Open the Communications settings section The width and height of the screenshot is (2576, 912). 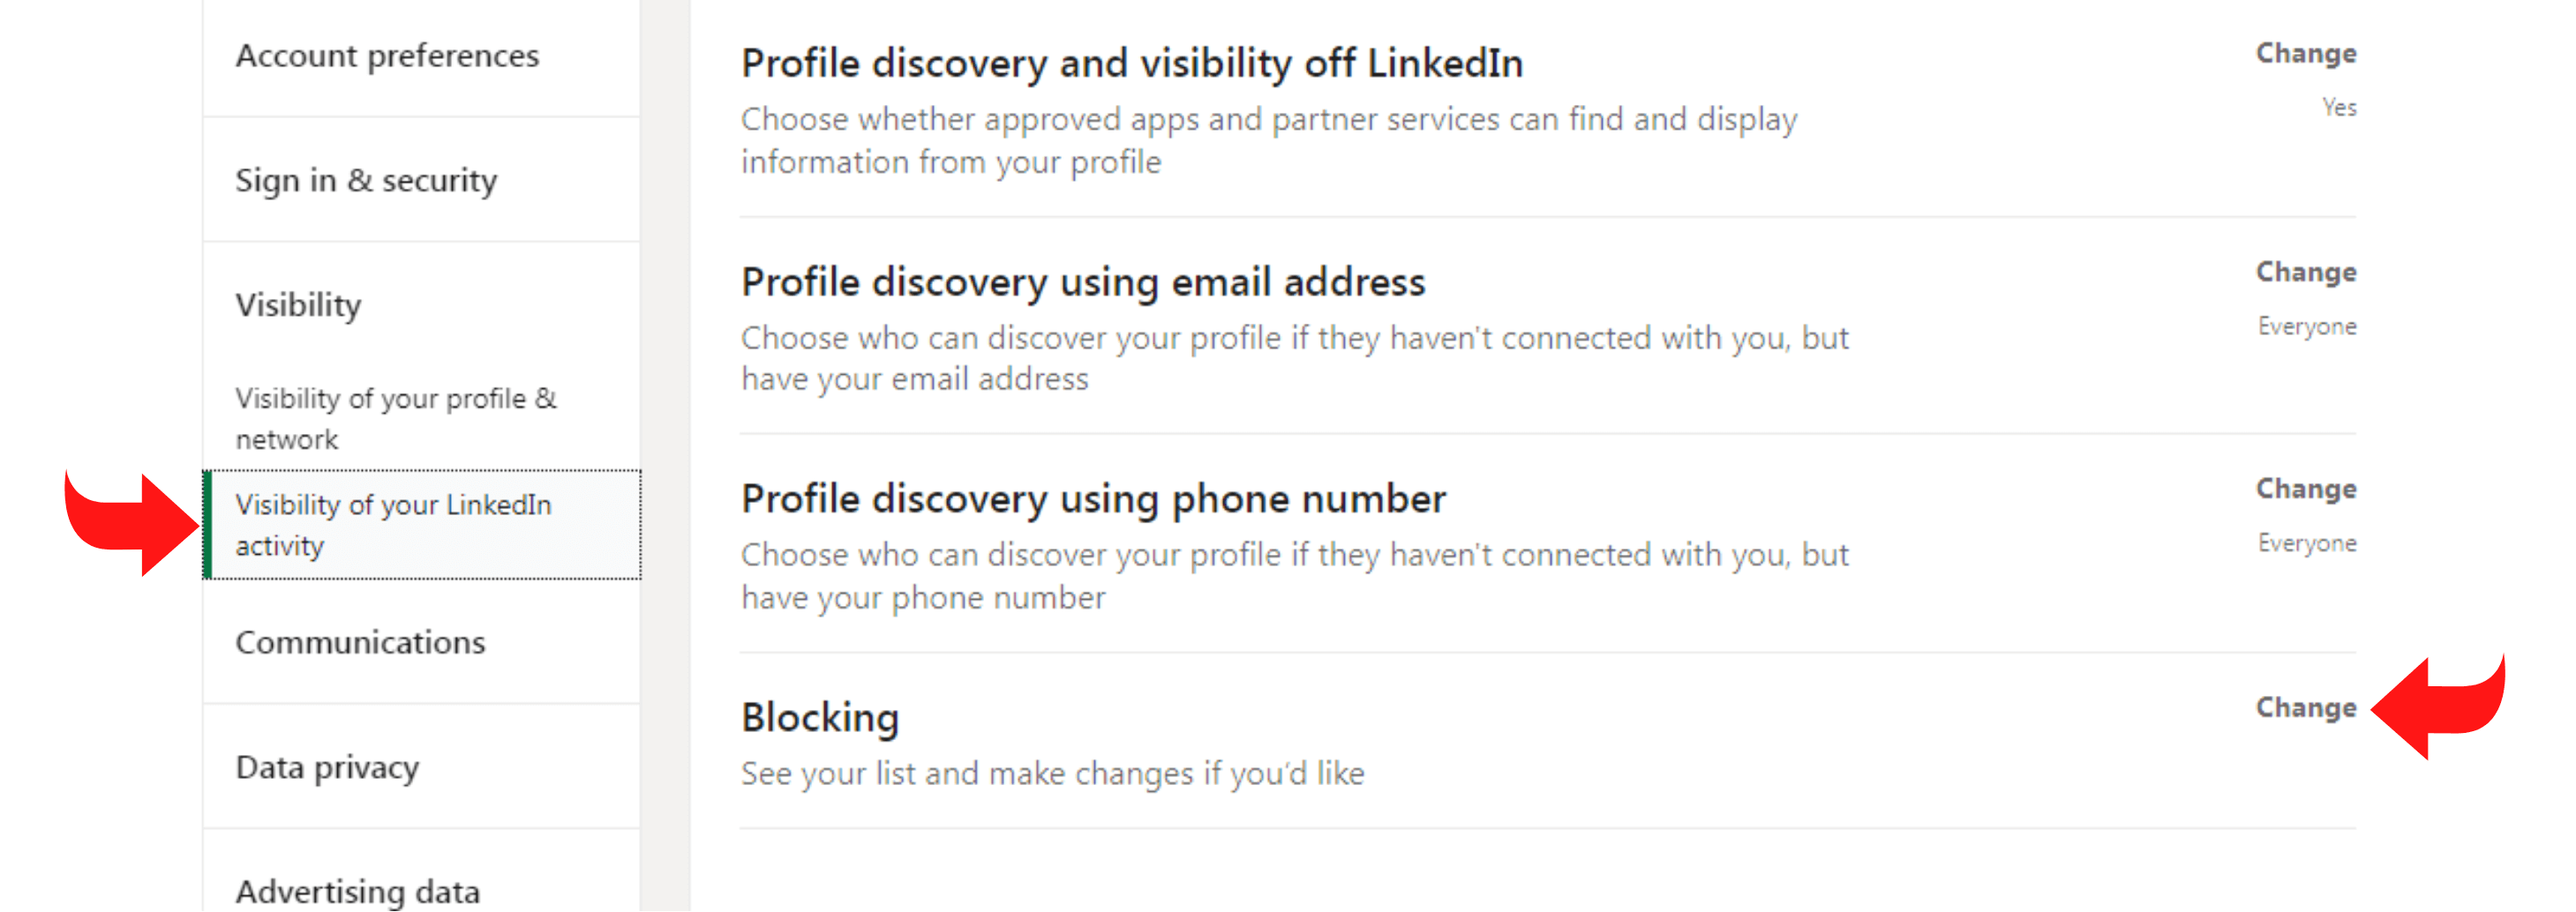(x=360, y=642)
